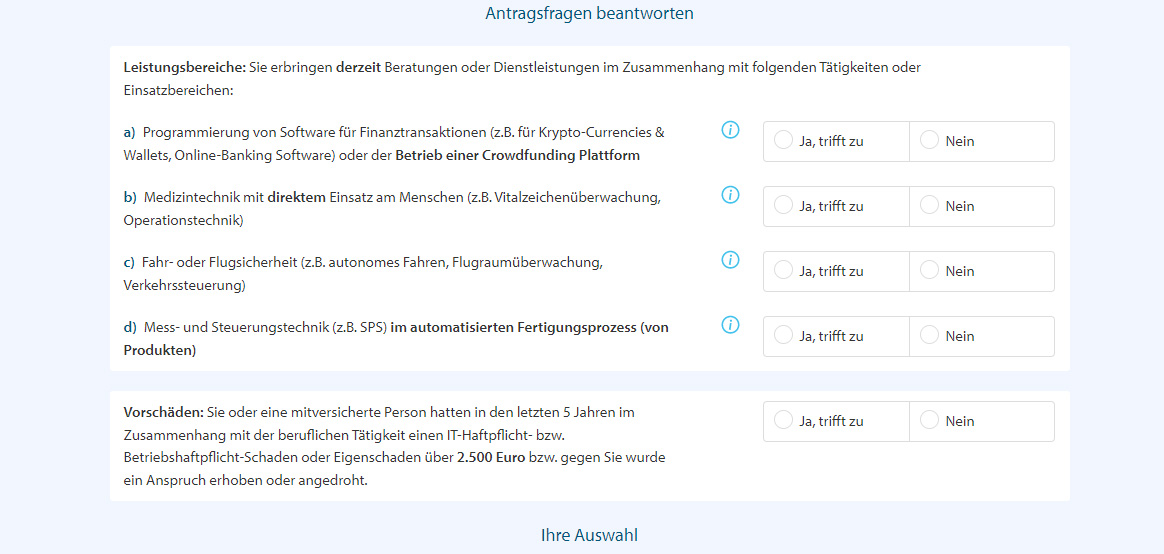Select 'Ja, trifft zu' for Vorschäden

pos(836,421)
